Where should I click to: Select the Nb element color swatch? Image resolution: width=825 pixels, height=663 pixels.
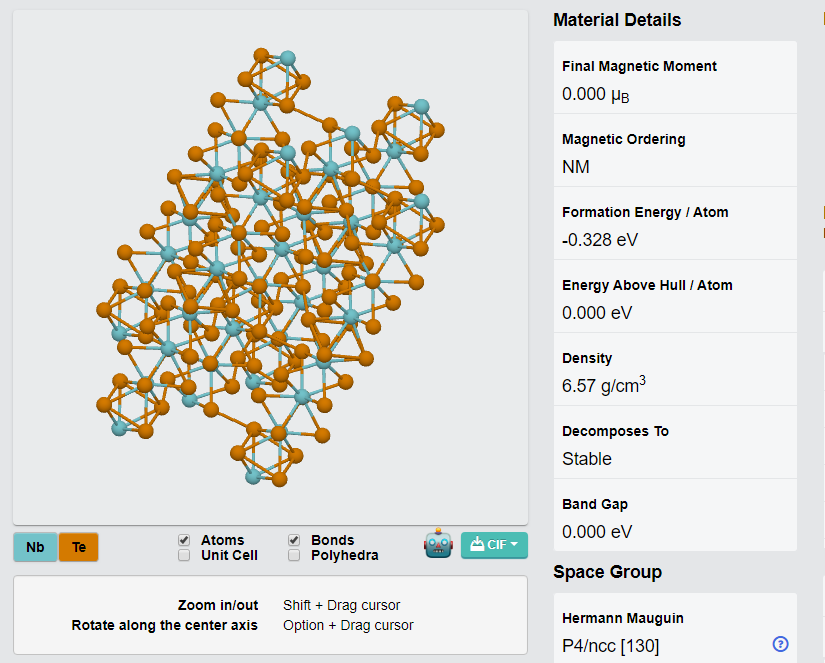[35, 547]
